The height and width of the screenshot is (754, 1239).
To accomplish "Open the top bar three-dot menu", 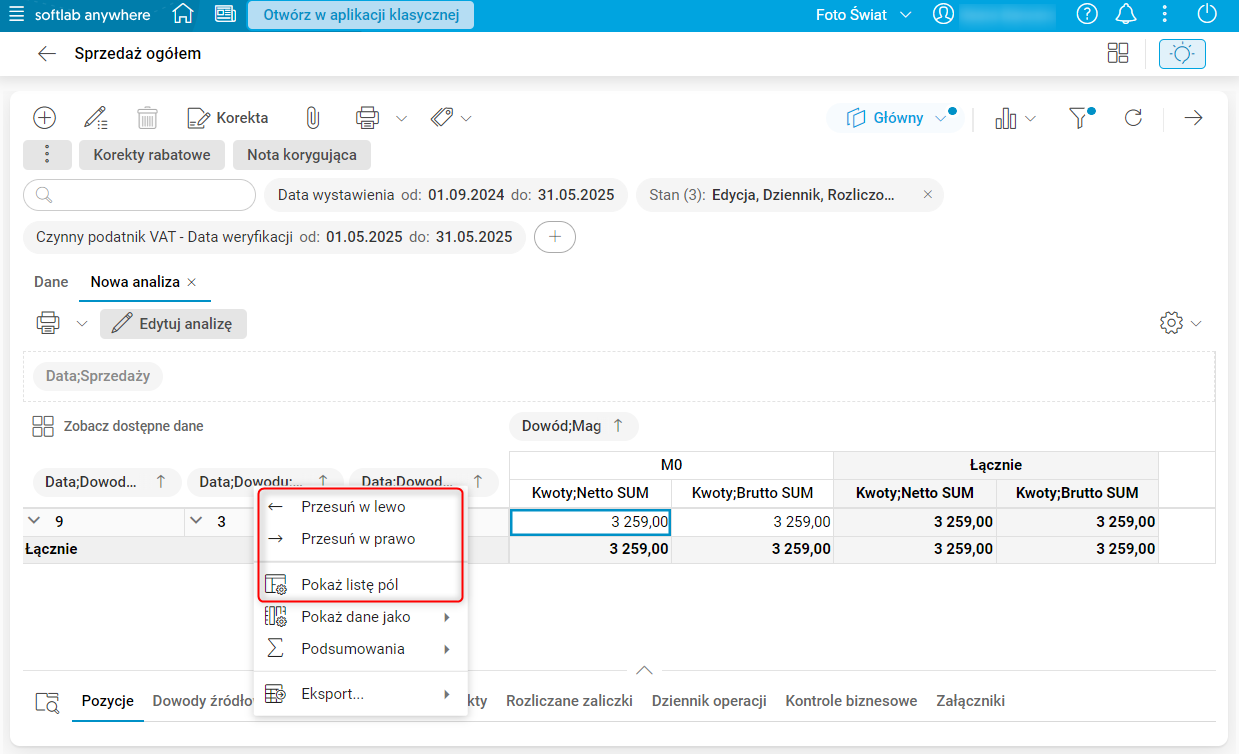I will 1165,15.
